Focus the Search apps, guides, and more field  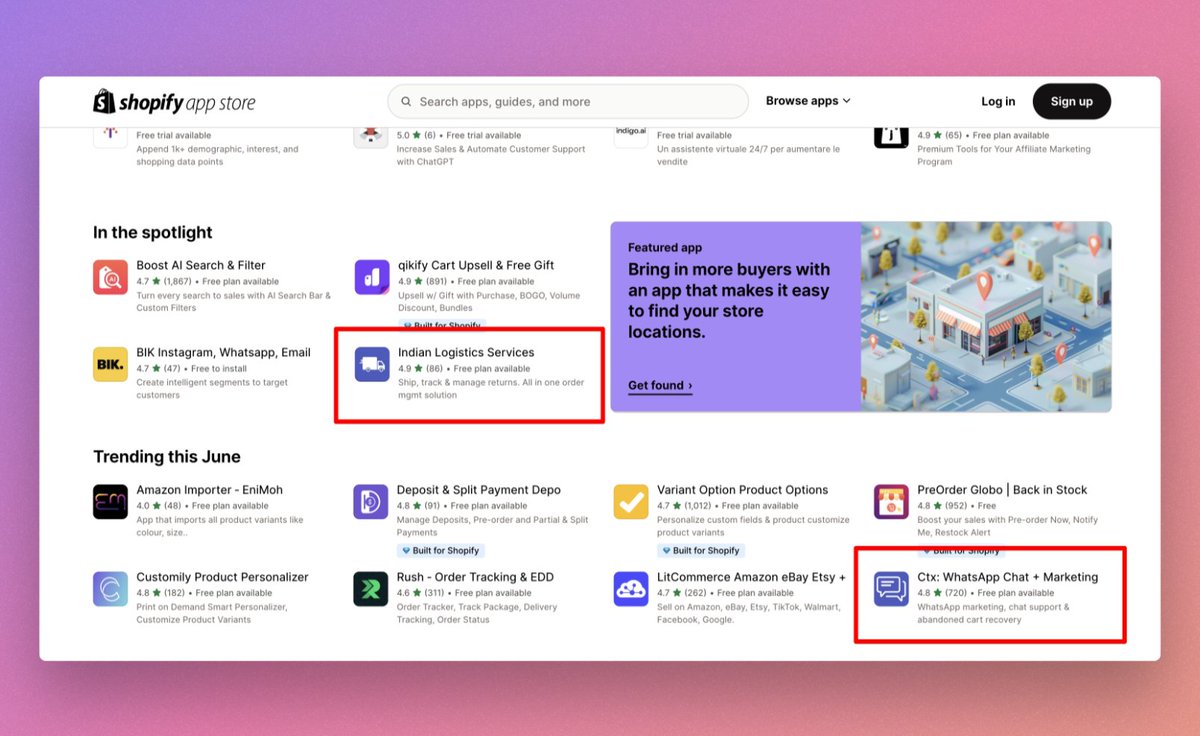pos(568,102)
